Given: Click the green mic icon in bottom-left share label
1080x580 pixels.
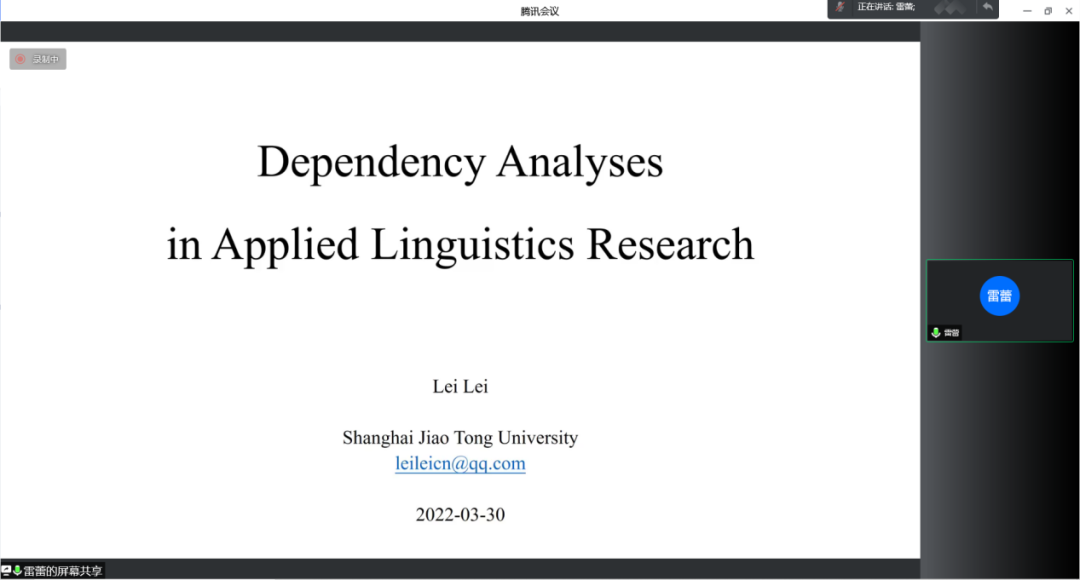Looking at the screenshot, I should (x=17, y=570).
